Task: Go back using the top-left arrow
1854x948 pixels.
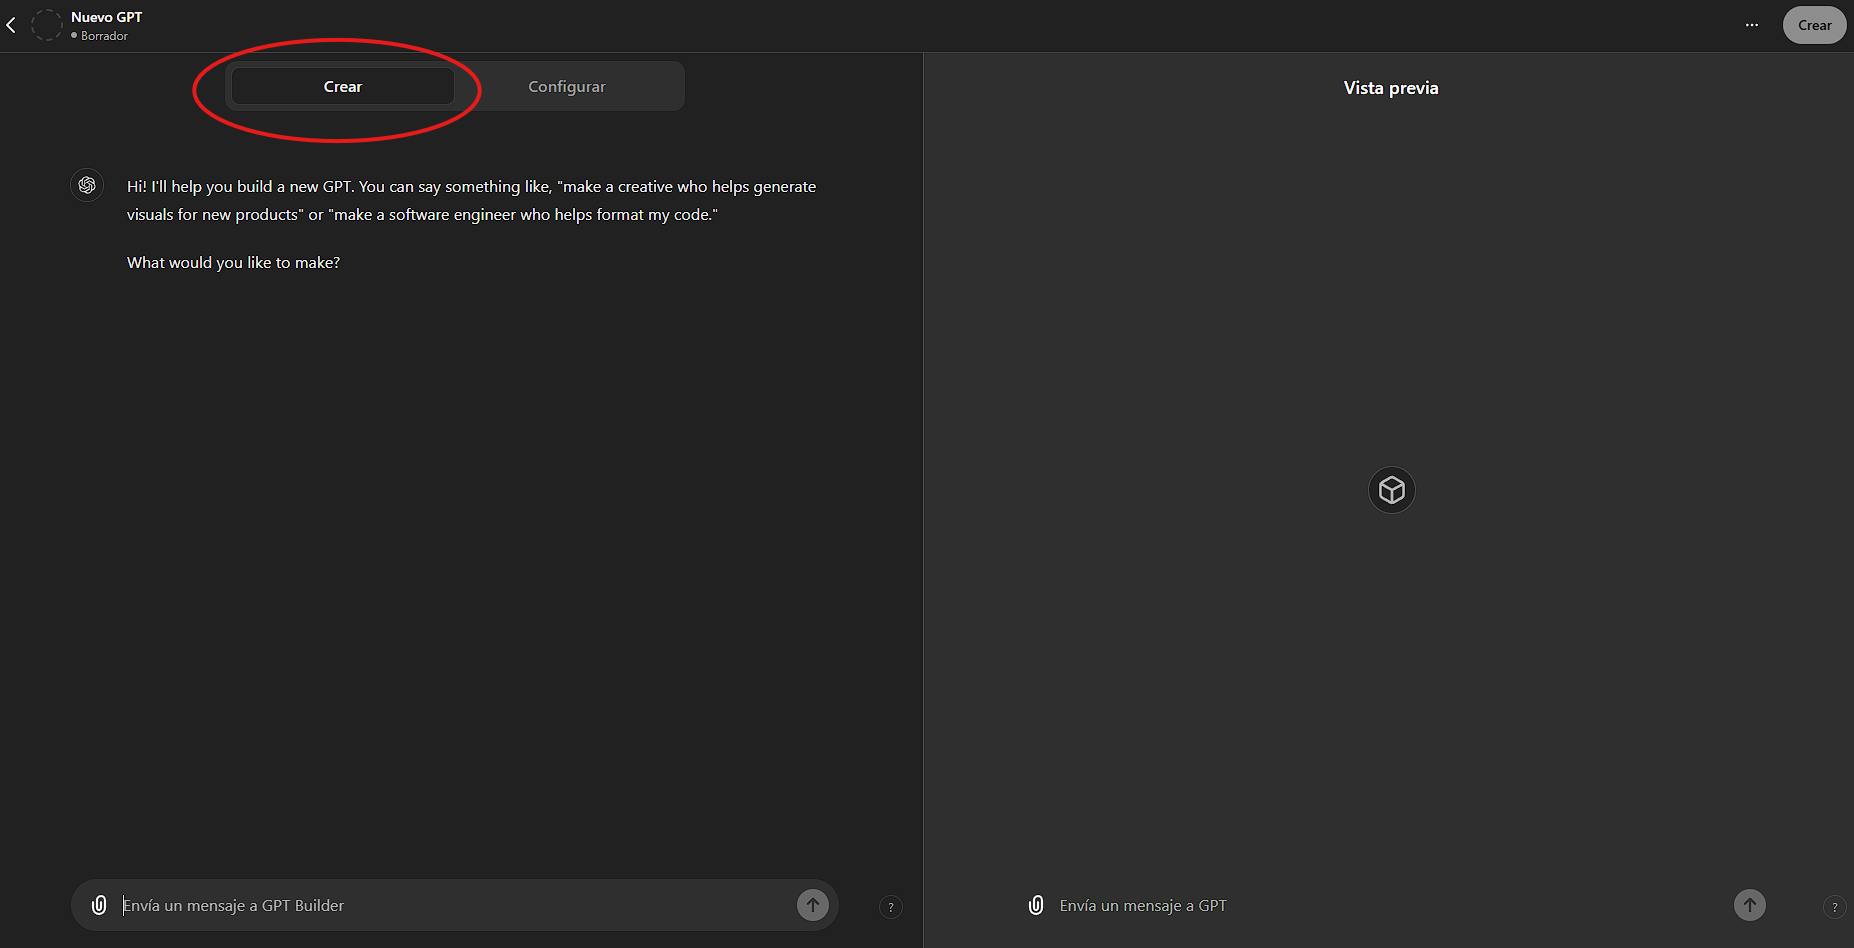Action: pos(11,25)
